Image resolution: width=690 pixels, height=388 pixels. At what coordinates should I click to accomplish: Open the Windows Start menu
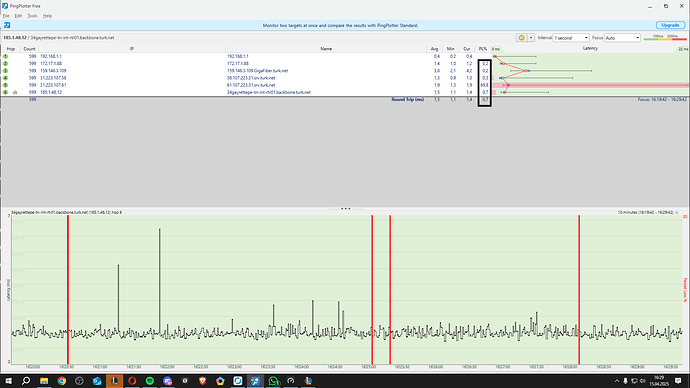coord(8,381)
